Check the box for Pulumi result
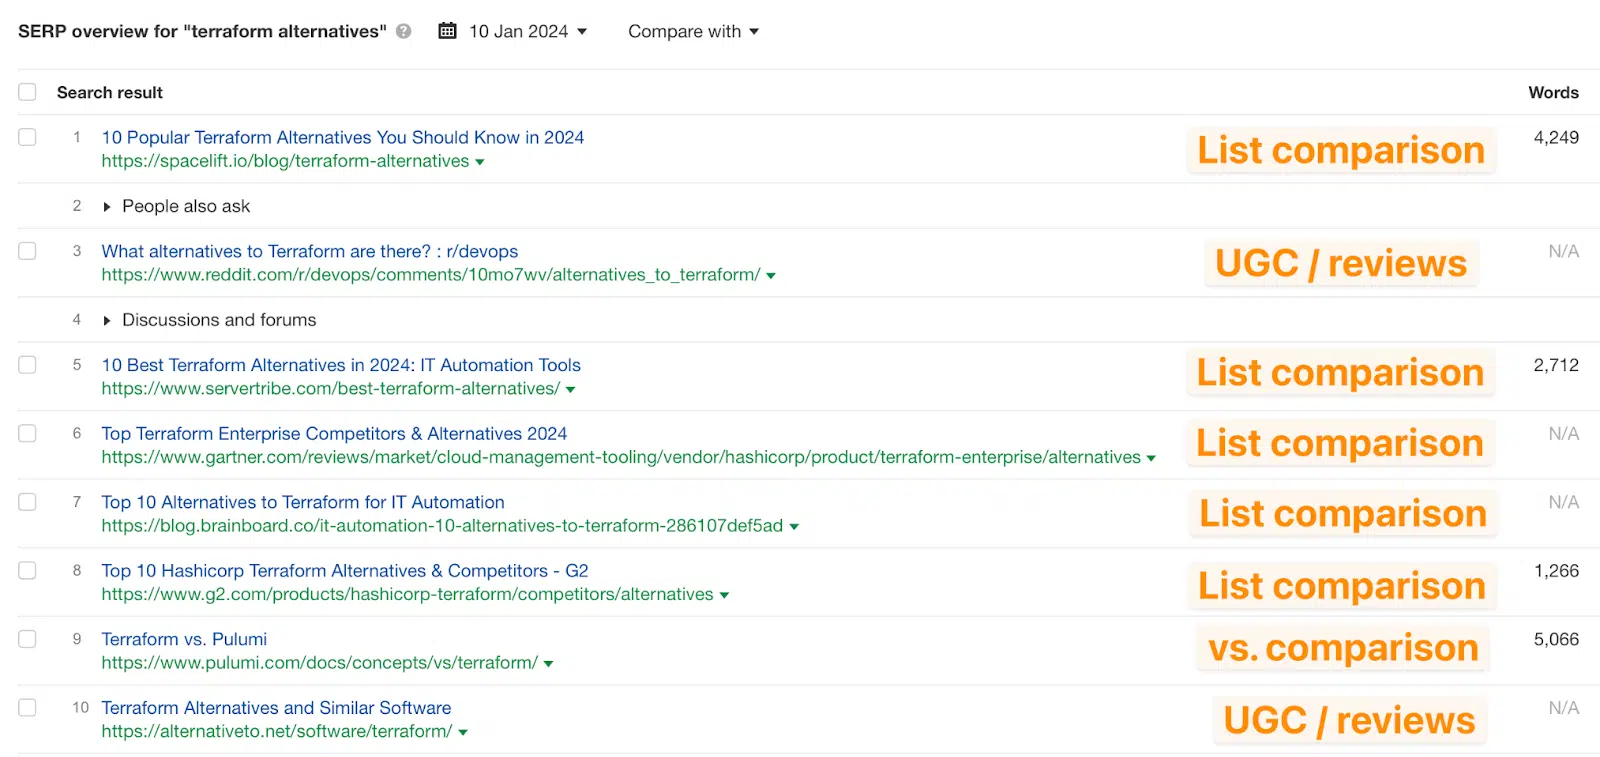The width and height of the screenshot is (1600, 757). click(x=27, y=639)
